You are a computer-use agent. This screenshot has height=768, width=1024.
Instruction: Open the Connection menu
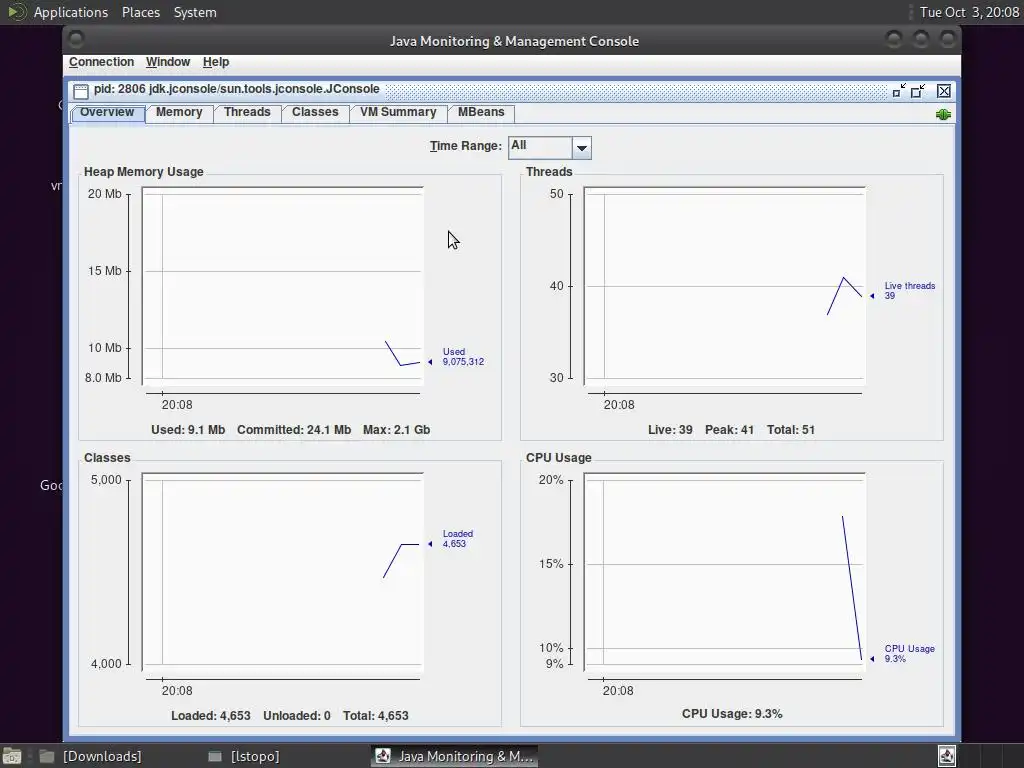101,62
